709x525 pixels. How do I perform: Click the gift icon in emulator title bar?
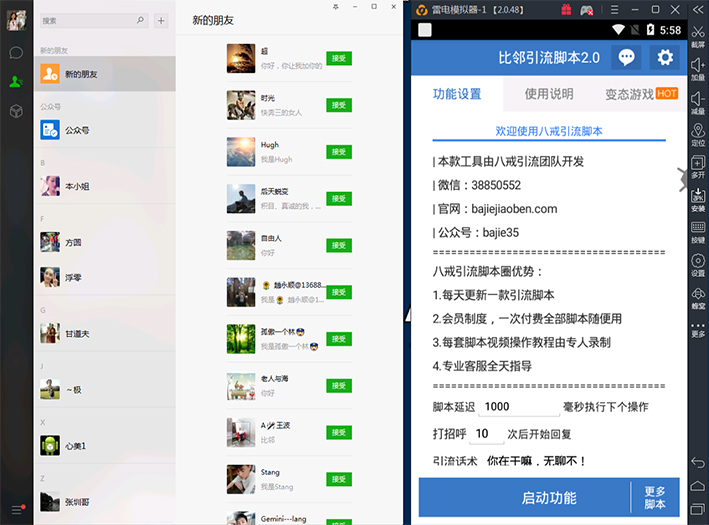pyautogui.click(x=566, y=9)
